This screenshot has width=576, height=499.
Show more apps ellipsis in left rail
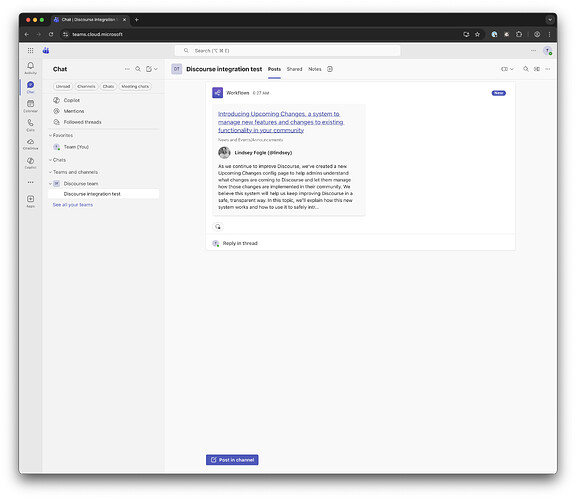point(30,182)
